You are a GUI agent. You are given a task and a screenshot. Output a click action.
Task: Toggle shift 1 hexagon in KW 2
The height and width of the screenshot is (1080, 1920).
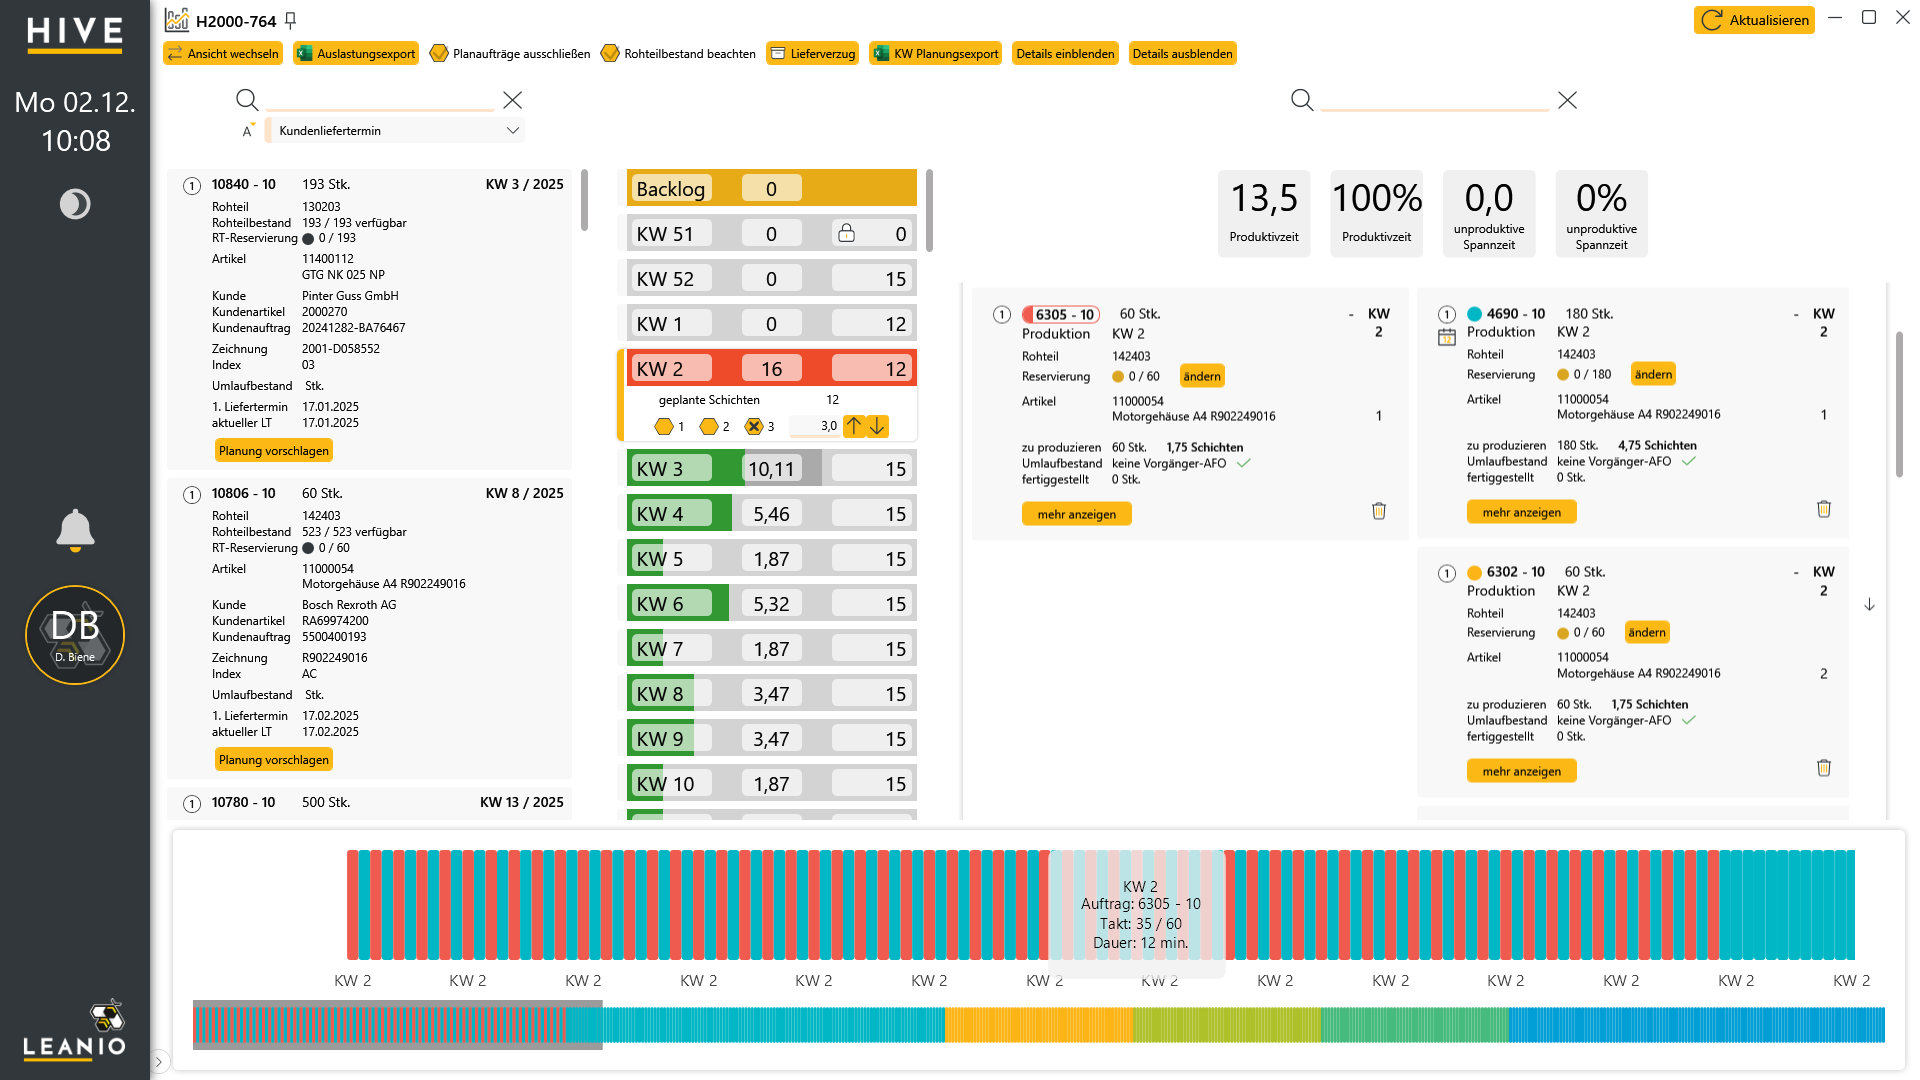(663, 427)
